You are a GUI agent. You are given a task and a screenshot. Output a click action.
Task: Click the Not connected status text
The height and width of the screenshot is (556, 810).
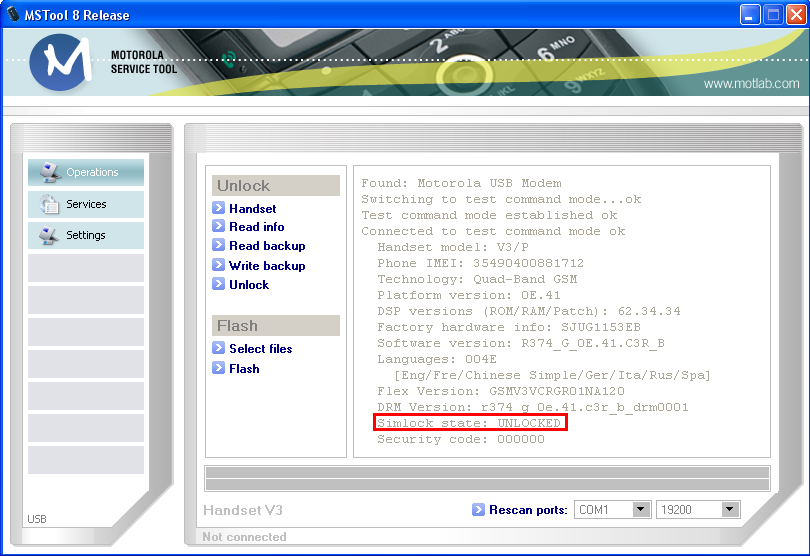pyautogui.click(x=244, y=537)
